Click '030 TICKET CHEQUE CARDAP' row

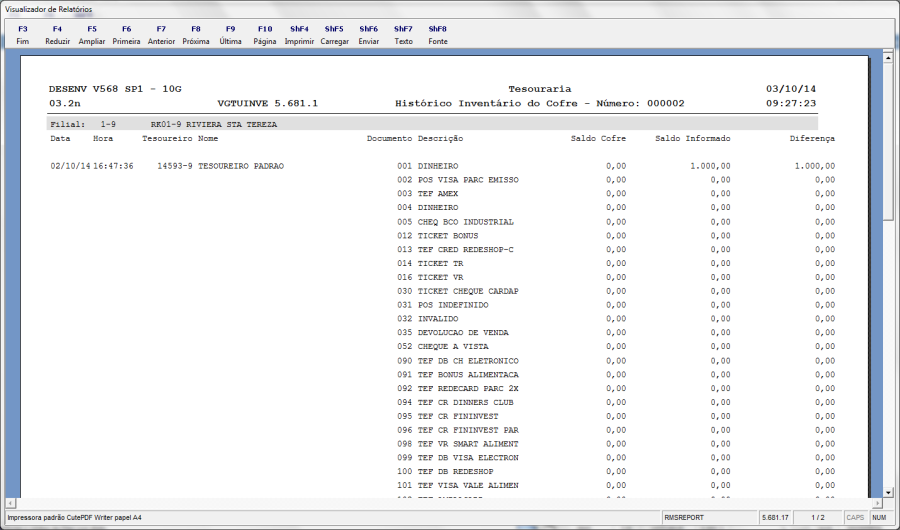(x=457, y=291)
